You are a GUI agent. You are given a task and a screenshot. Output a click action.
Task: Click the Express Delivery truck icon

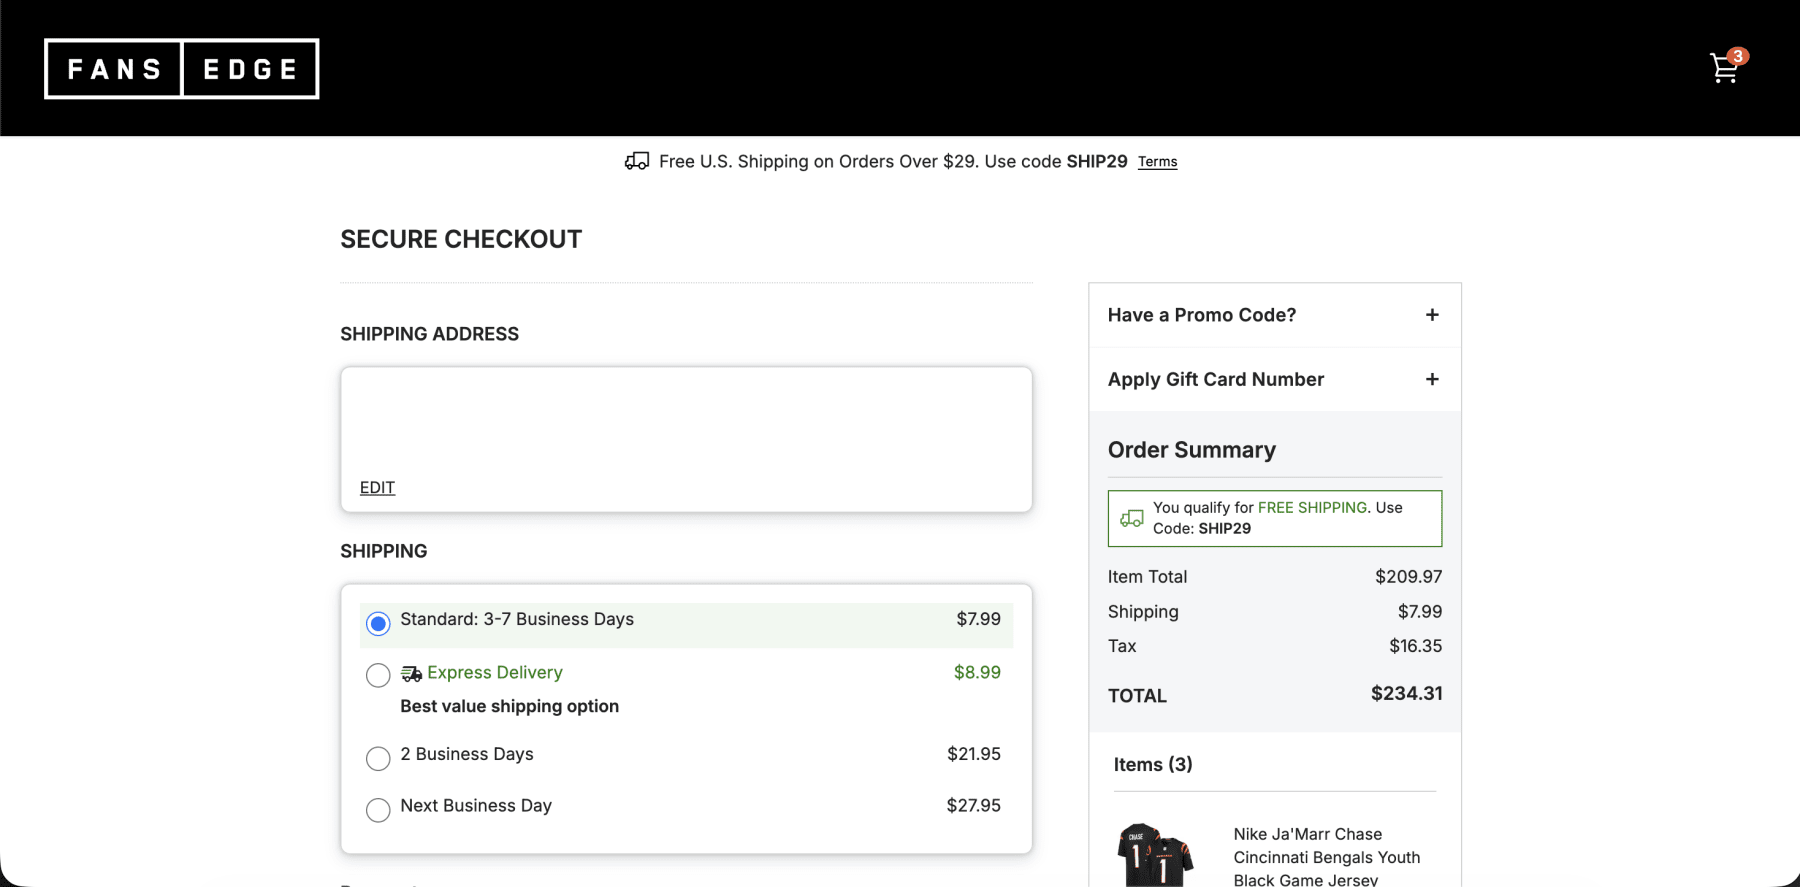pos(411,674)
